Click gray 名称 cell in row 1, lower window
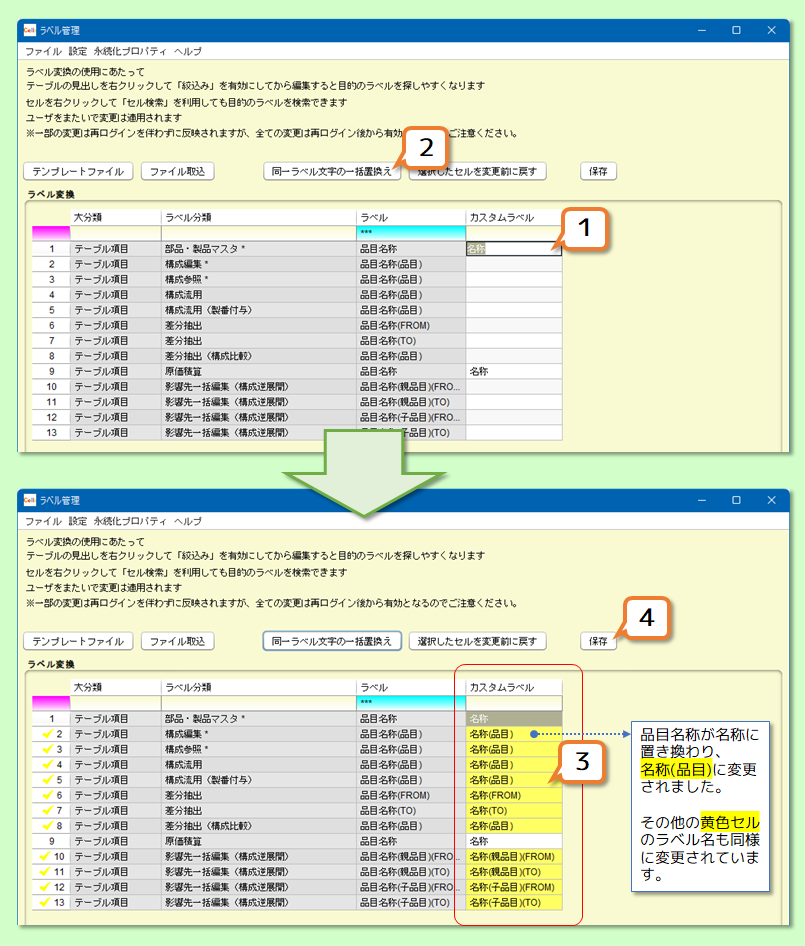This screenshot has height=946, width=805. point(514,719)
